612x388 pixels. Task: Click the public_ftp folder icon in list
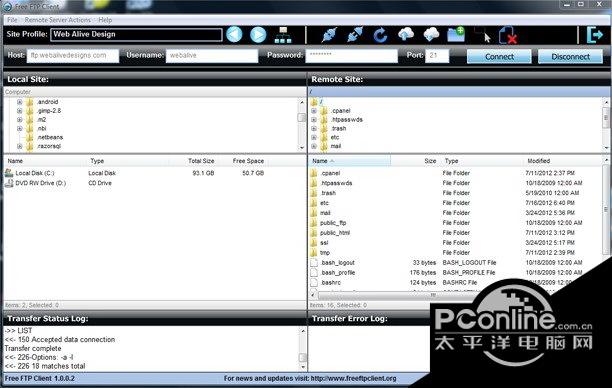coord(314,223)
